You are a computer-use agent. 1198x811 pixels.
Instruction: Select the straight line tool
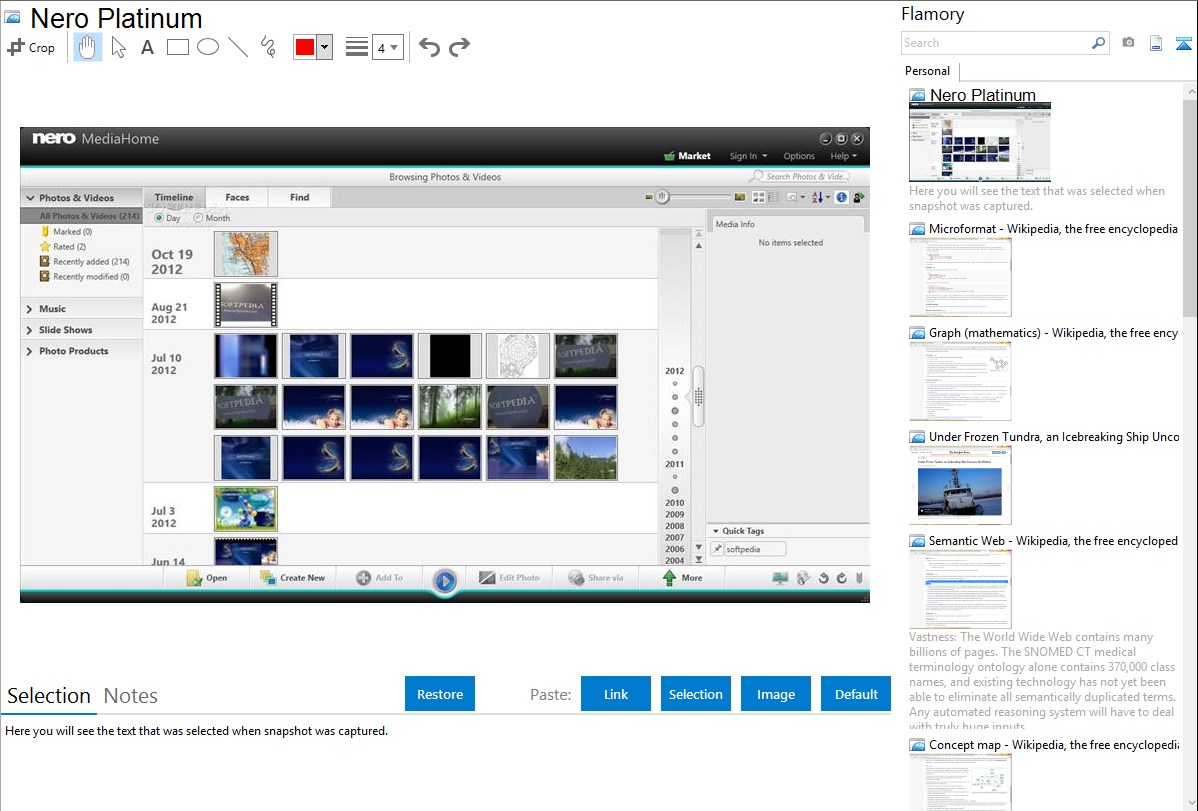tap(238, 47)
